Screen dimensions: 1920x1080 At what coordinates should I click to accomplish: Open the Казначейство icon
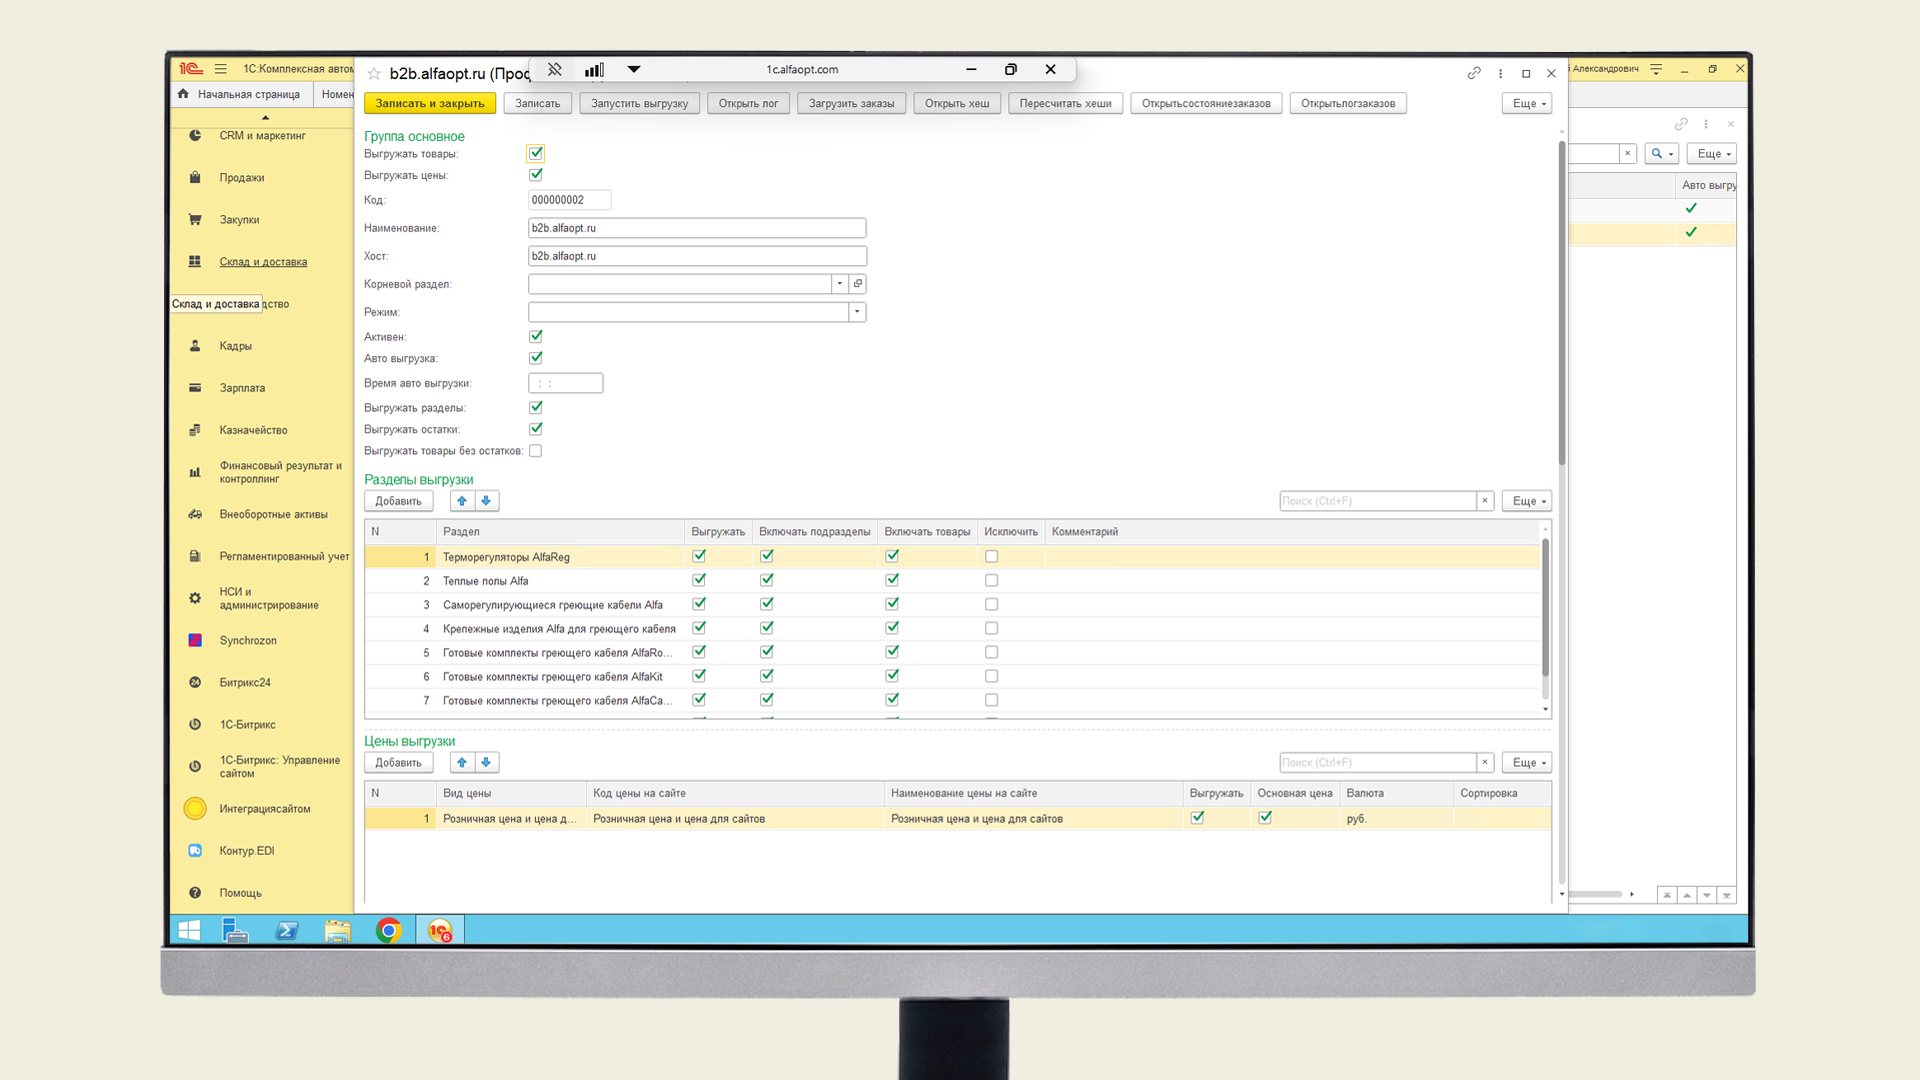(x=195, y=430)
